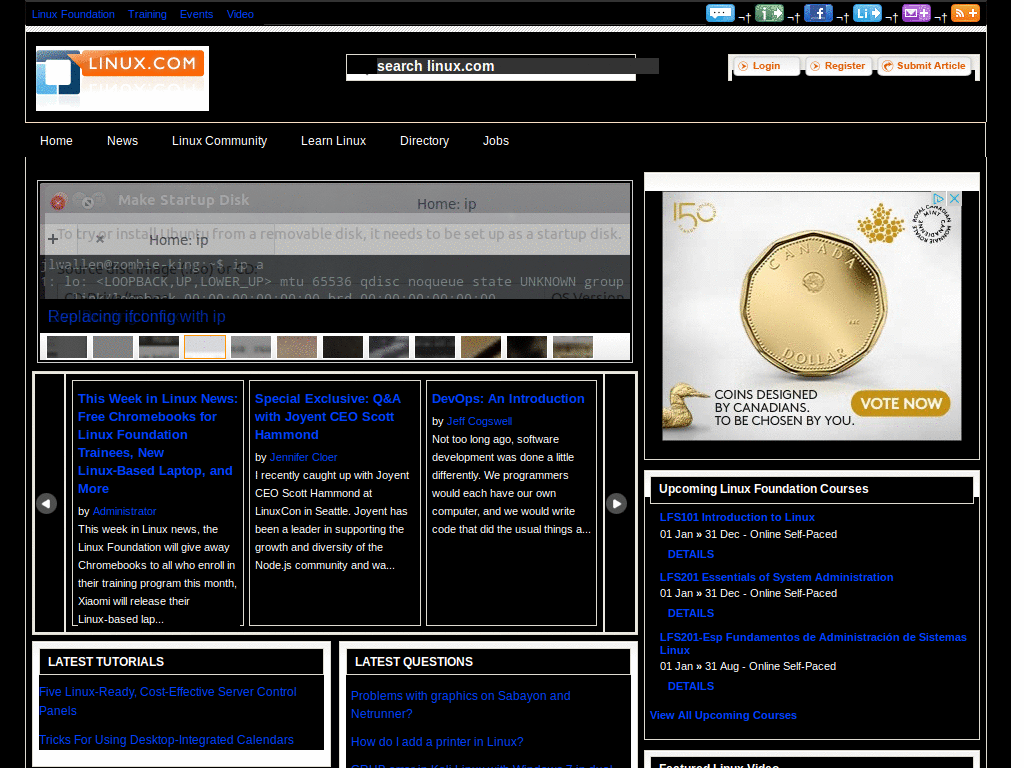Open LFS101 Introduction to Linux course
This screenshot has width=1024, height=768.
click(x=737, y=517)
